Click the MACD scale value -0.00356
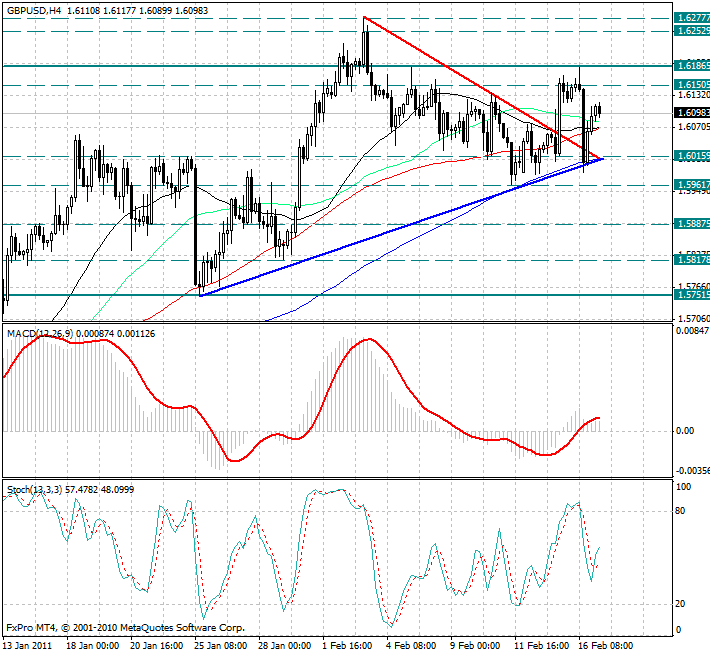This screenshot has height=653, width=710. (692, 471)
